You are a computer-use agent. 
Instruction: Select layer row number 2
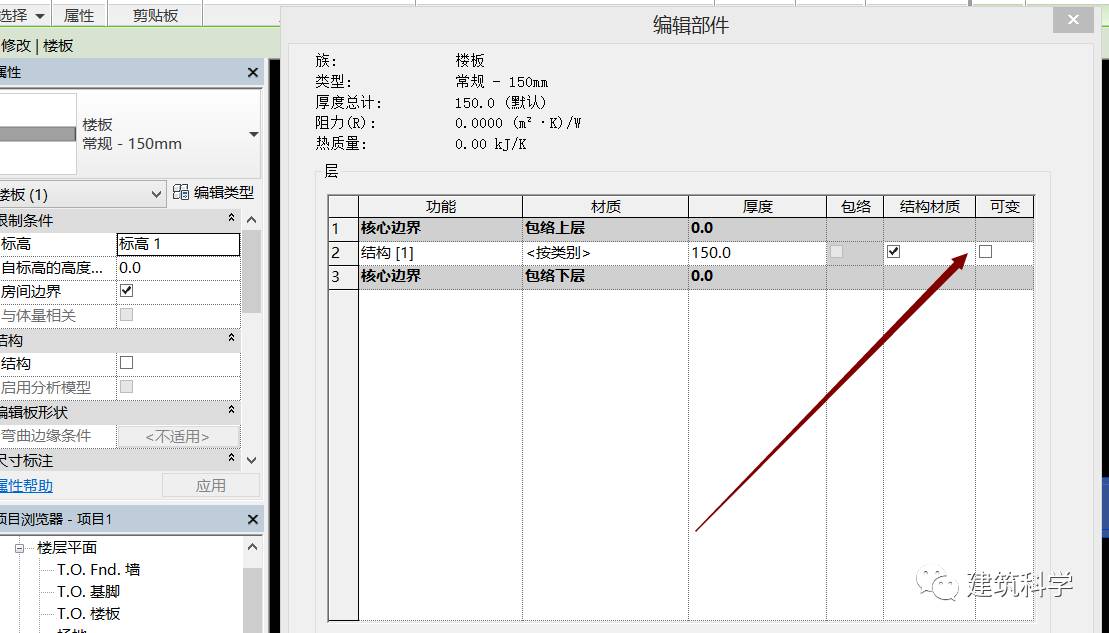(343, 252)
